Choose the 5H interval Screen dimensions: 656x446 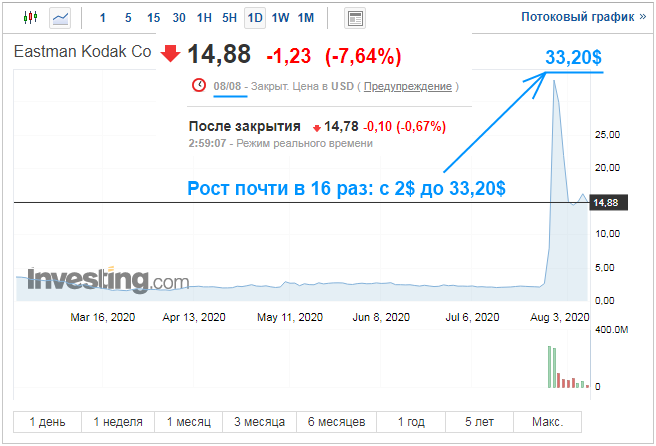click(x=229, y=18)
